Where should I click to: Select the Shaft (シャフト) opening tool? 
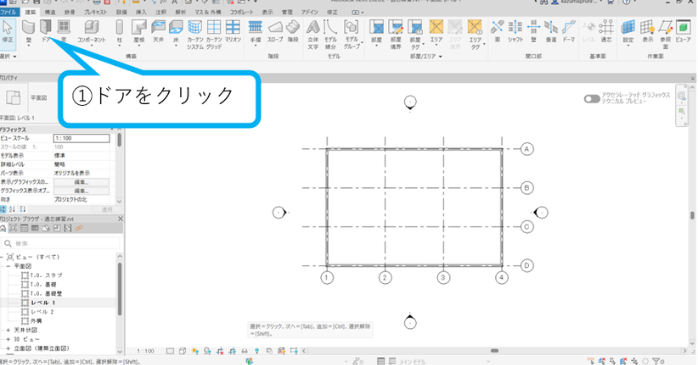click(x=515, y=31)
